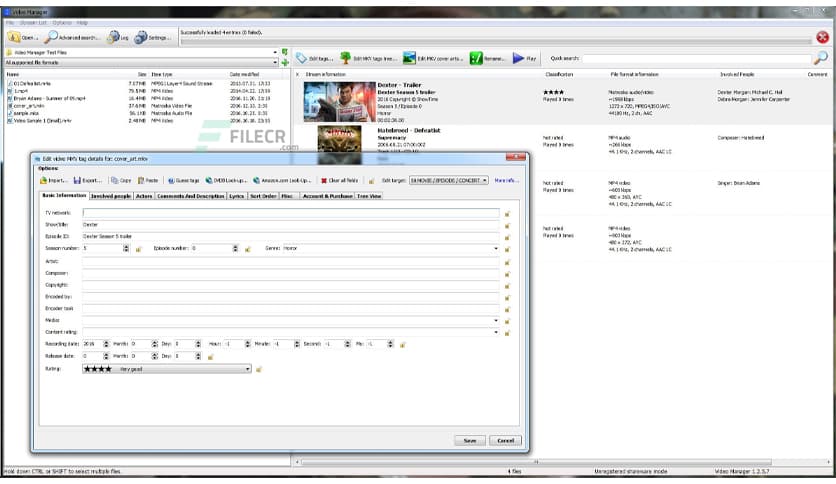Toggle lock icon beside Rating dropdown
The image size is (836, 484).
pos(259,369)
